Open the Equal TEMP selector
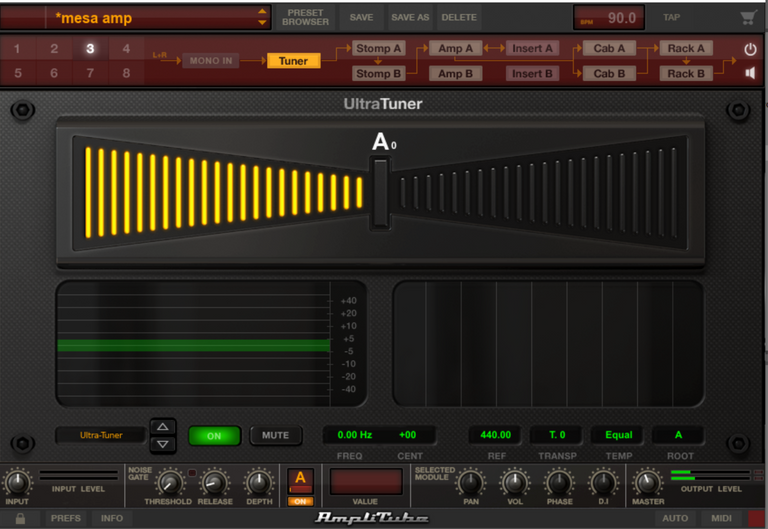 pyautogui.click(x=619, y=435)
